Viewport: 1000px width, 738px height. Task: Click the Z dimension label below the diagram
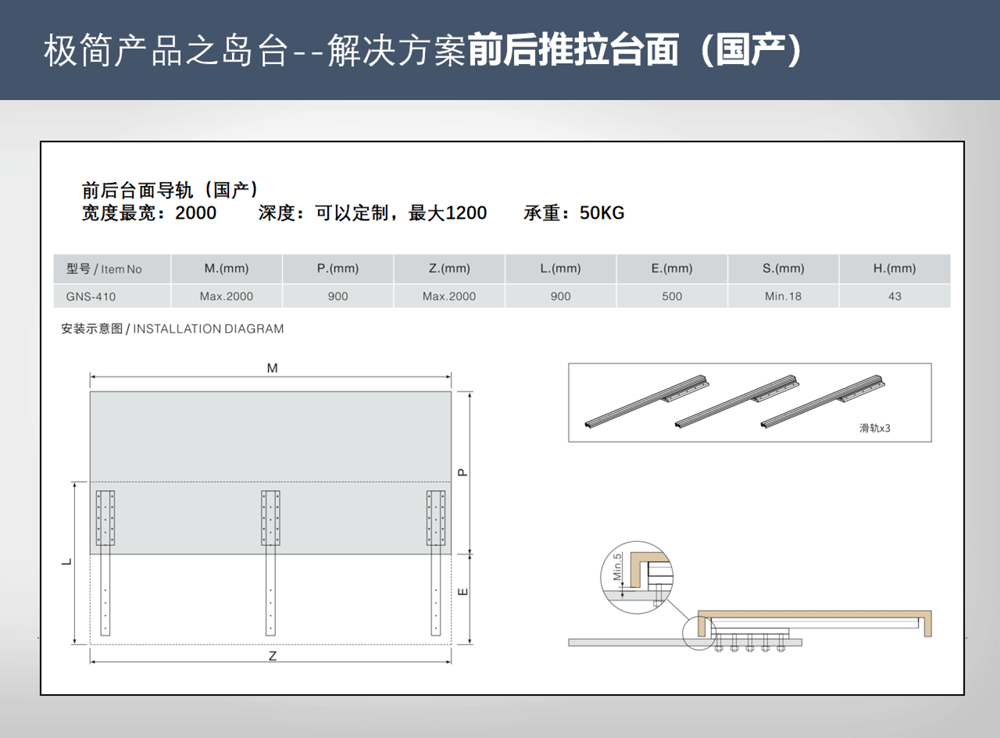coord(272,656)
